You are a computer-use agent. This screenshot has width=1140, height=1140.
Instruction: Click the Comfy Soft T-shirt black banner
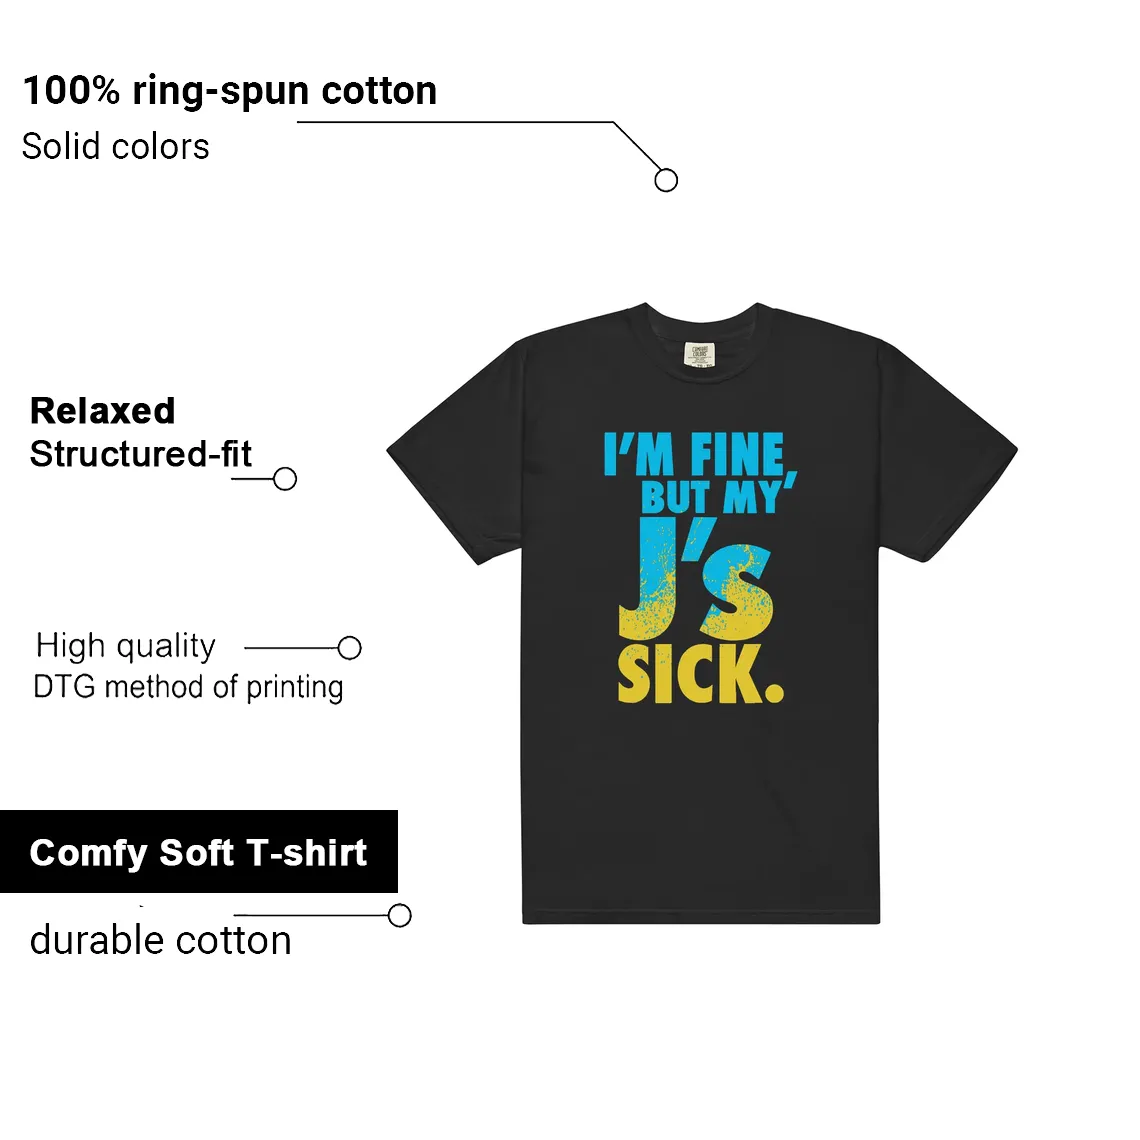[198, 851]
